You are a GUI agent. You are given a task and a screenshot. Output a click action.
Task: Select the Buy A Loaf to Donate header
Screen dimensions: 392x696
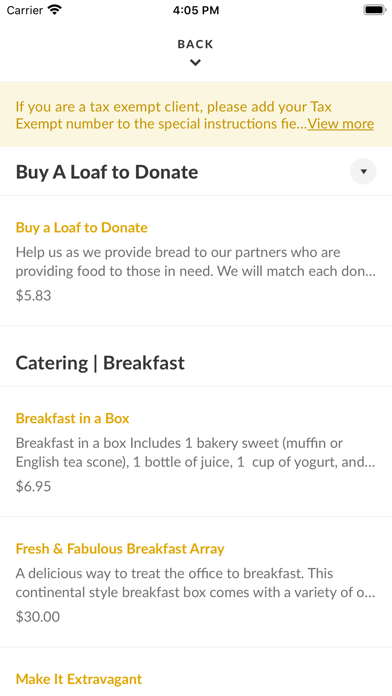(107, 172)
